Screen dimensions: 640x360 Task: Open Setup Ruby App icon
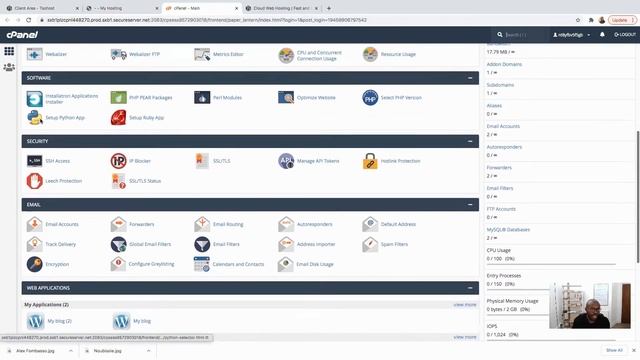click(118, 118)
